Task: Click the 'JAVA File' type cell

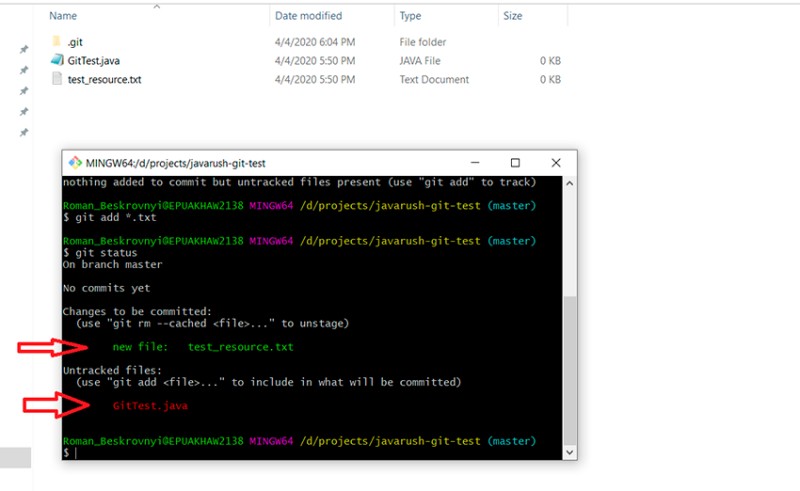Action: [419, 61]
